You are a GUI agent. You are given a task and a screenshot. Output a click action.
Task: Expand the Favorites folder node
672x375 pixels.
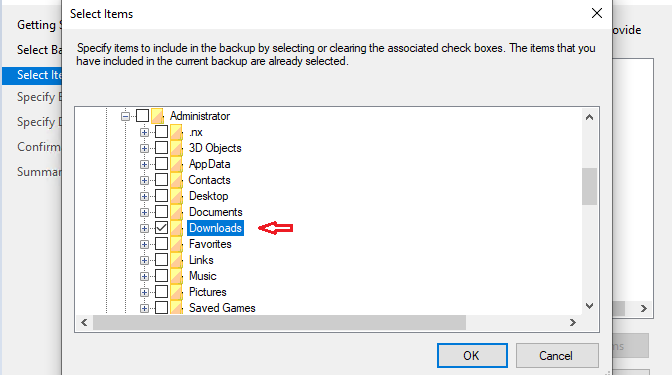click(144, 244)
